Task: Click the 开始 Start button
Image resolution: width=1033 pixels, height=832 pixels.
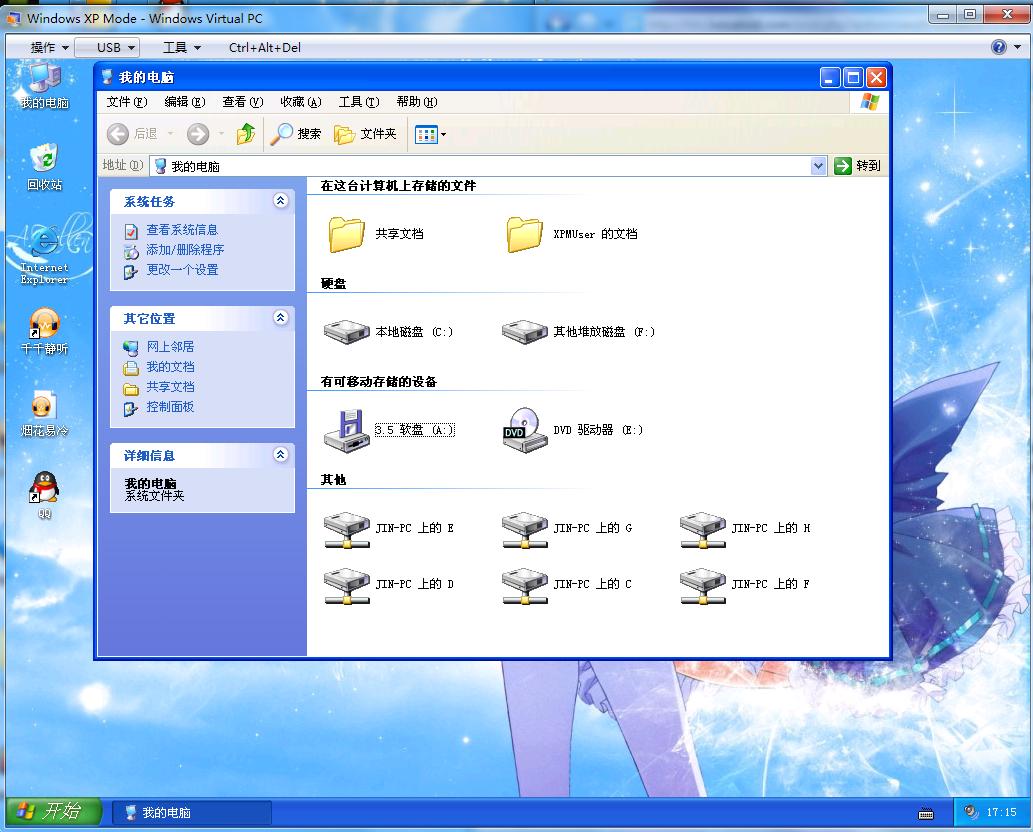Action: click(54, 811)
